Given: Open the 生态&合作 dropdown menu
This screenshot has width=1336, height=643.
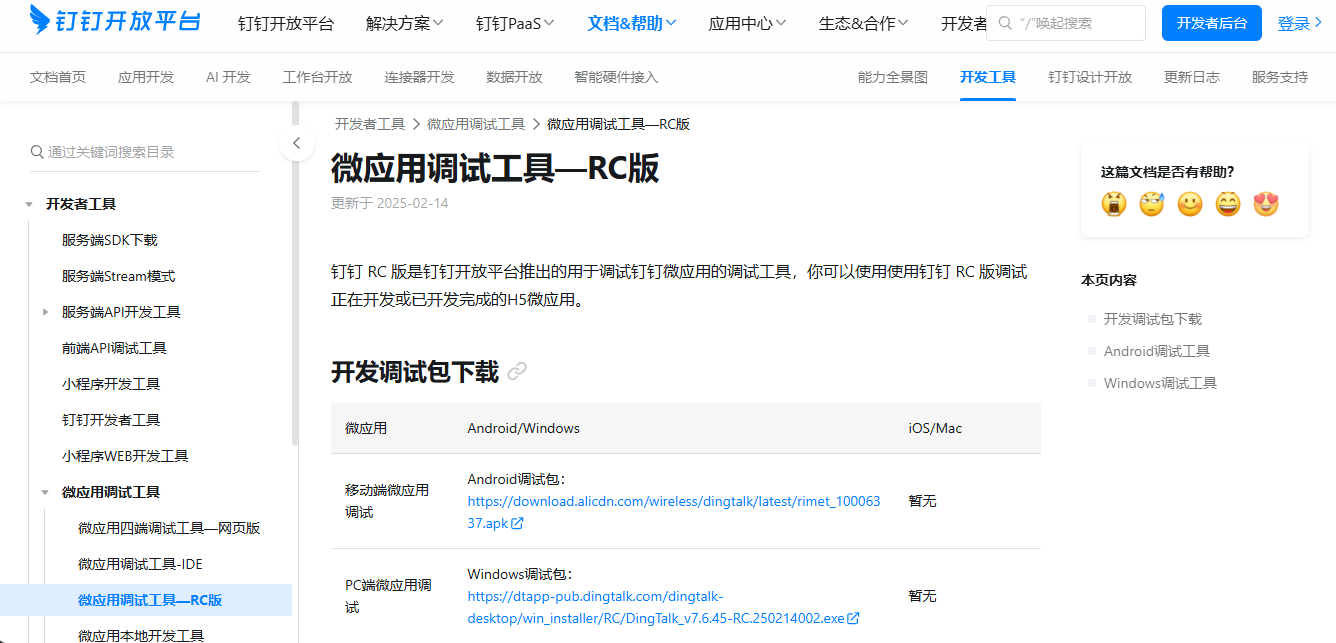Looking at the screenshot, I should pos(864,23).
